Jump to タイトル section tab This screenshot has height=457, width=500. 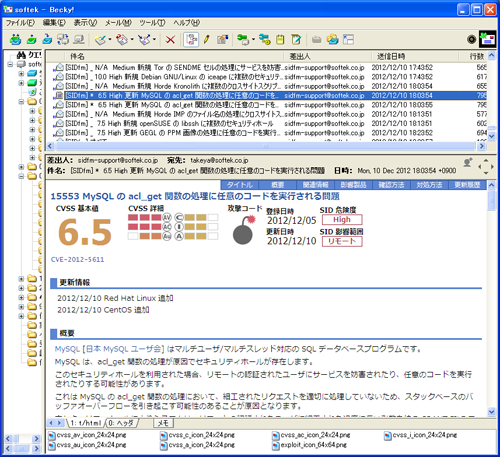coord(240,185)
